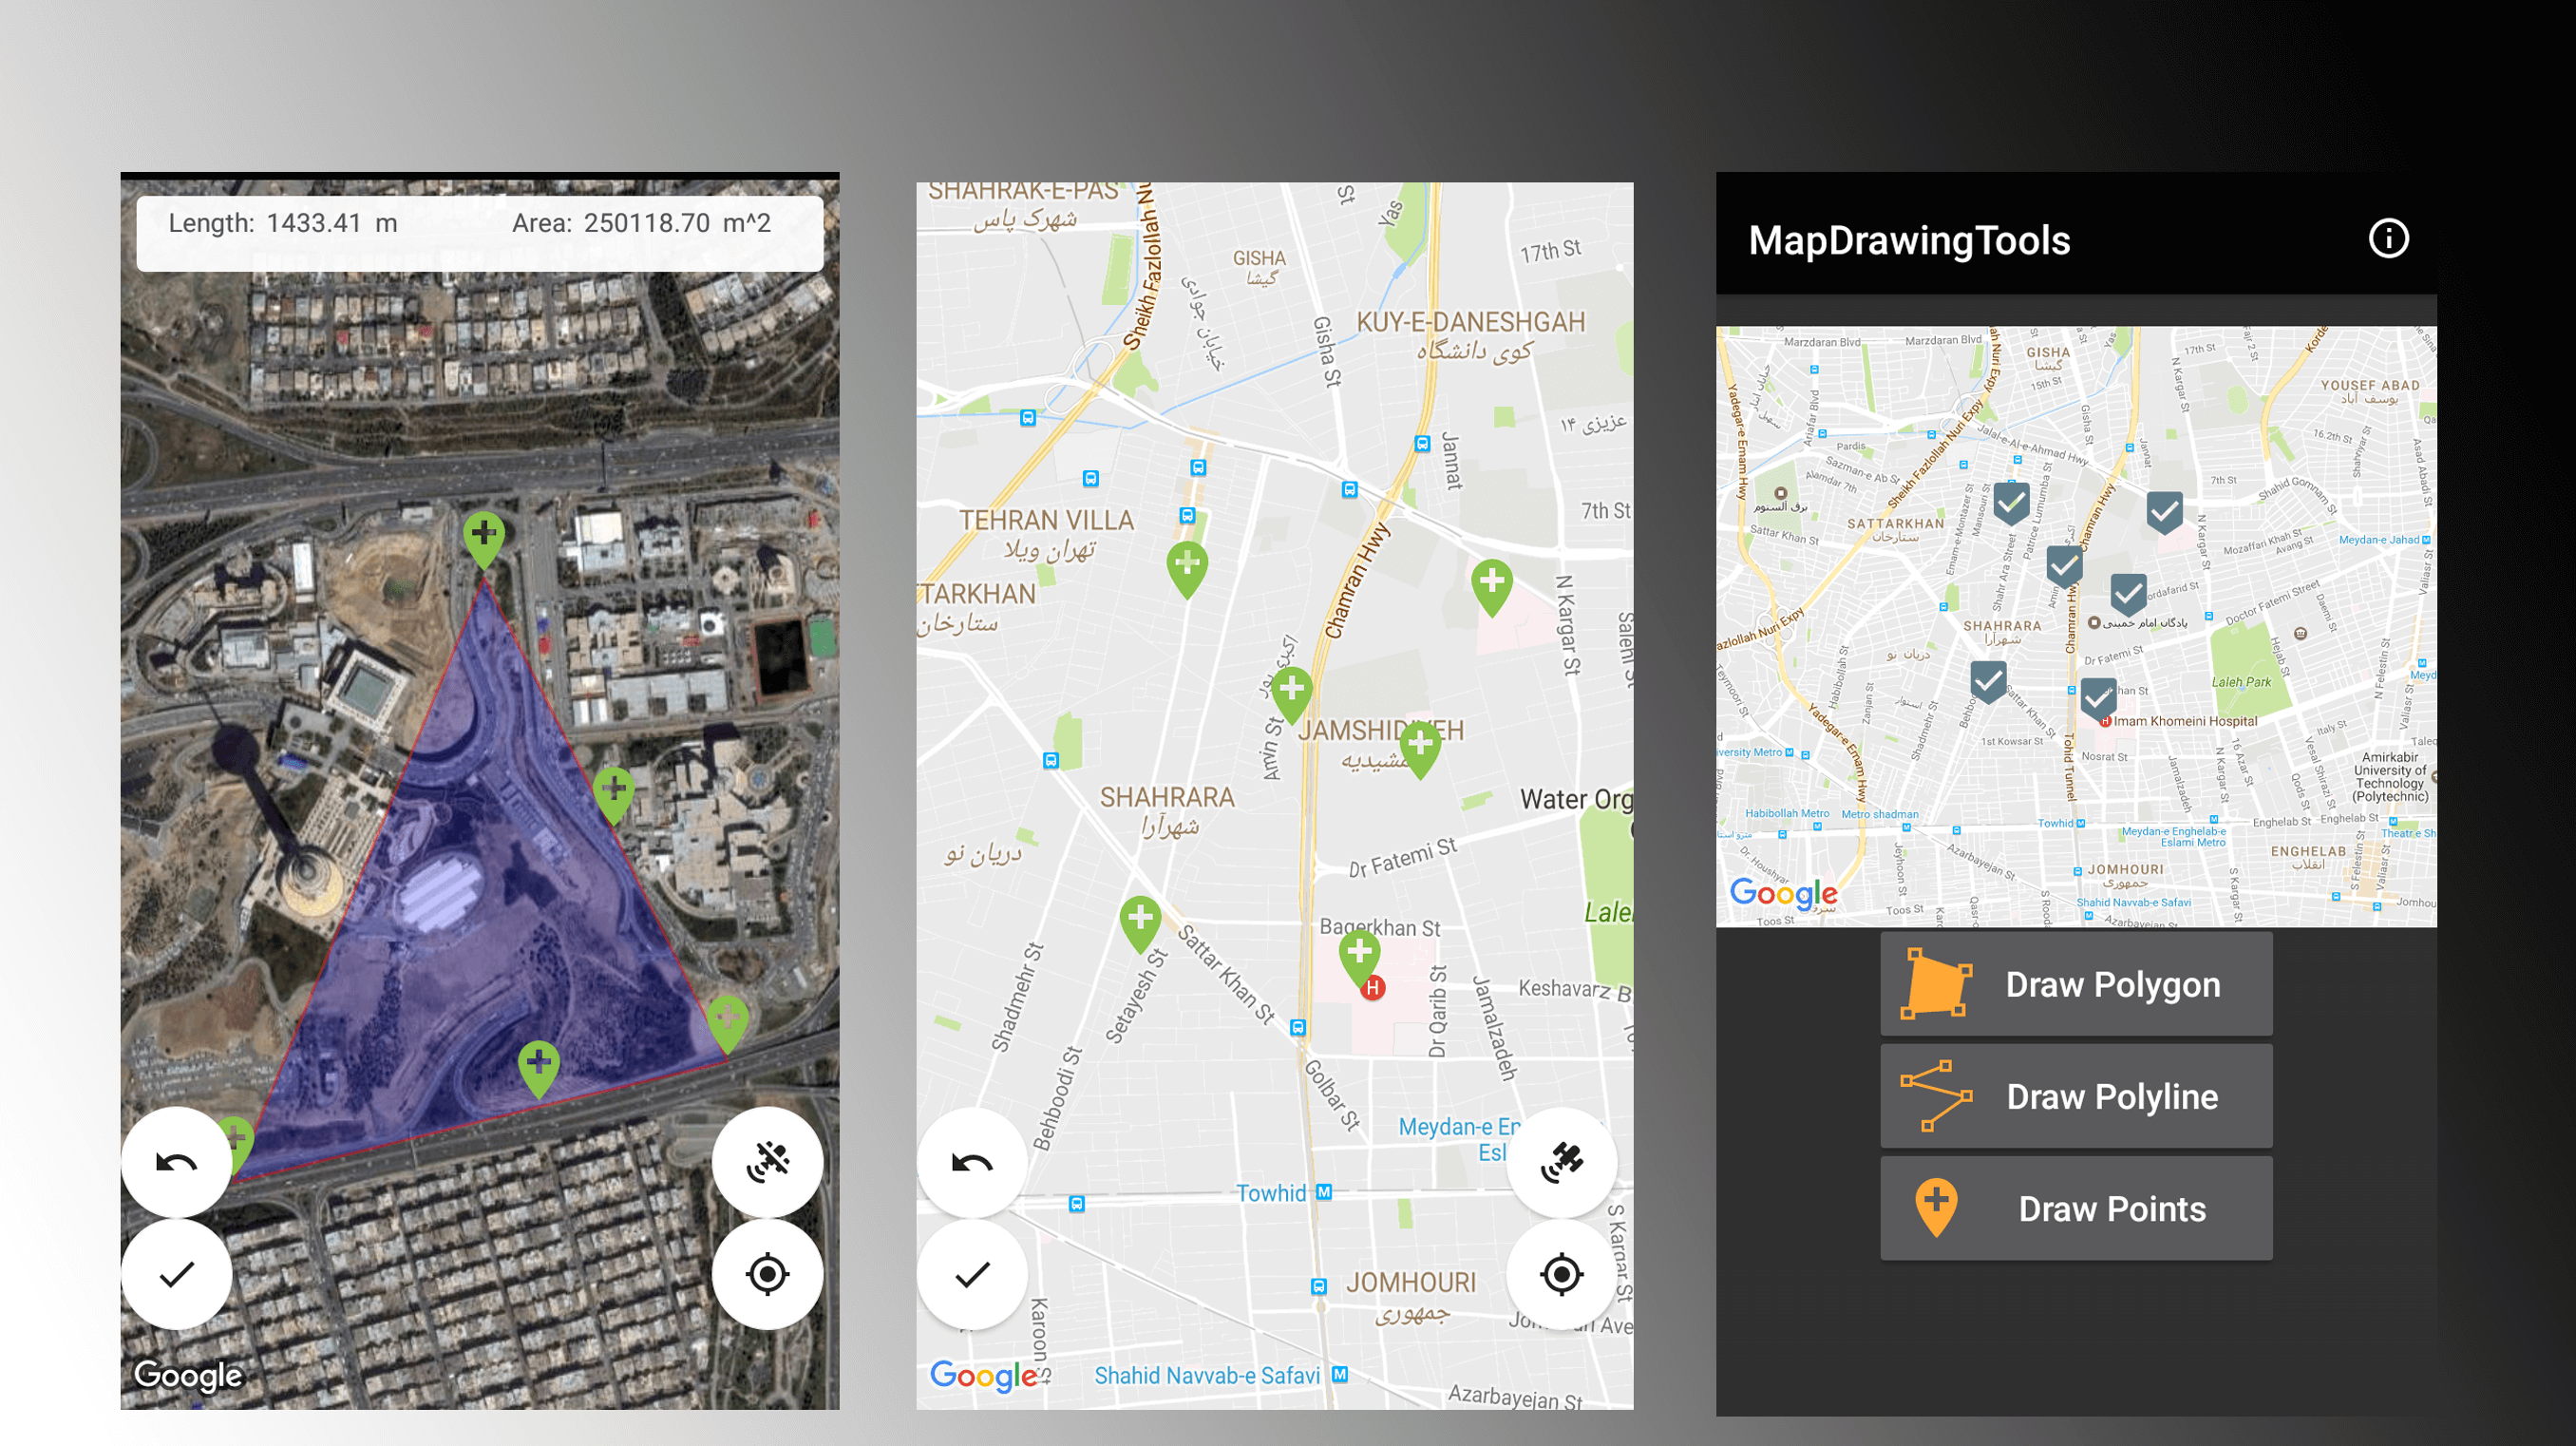This screenshot has width=2576, height=1446.
Task: Tap green pin below Tehran Villa label
Action: click(1187, 568)
